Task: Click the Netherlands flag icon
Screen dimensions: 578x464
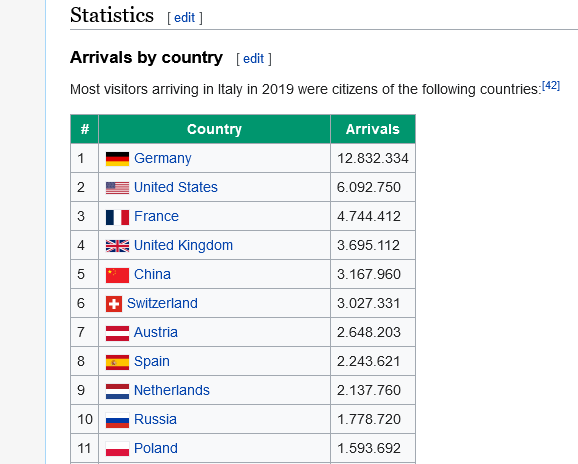Action: [117, 391]
